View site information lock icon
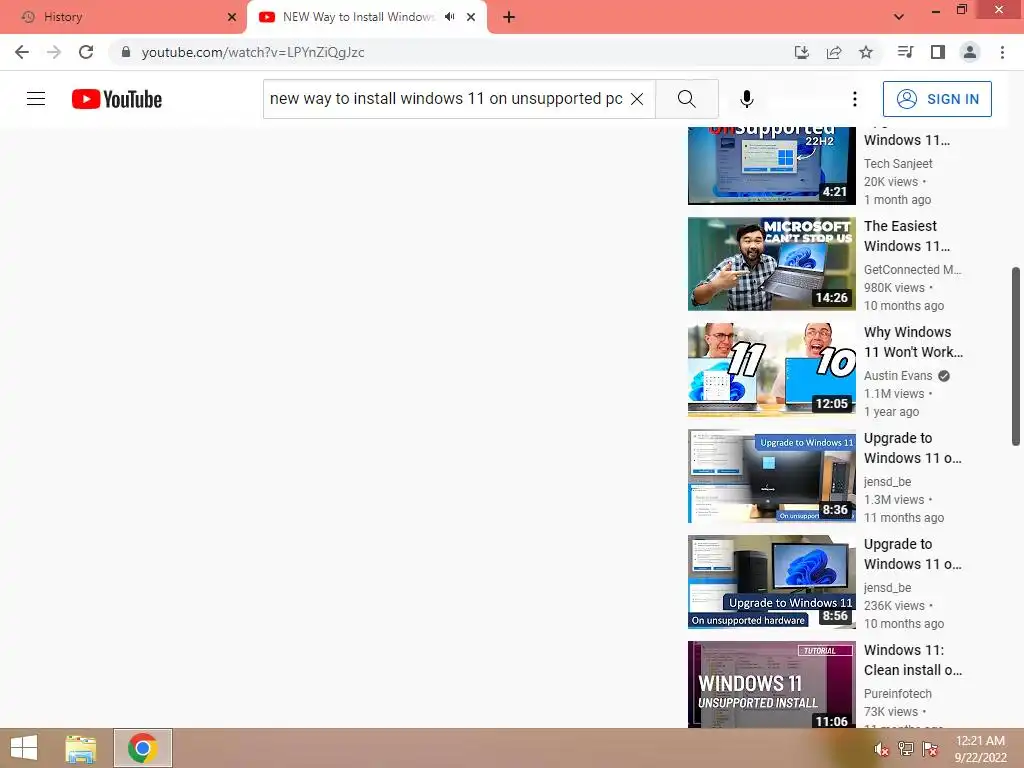The height and width of the screenshot is (768, 1024). (x=126, y=52)
